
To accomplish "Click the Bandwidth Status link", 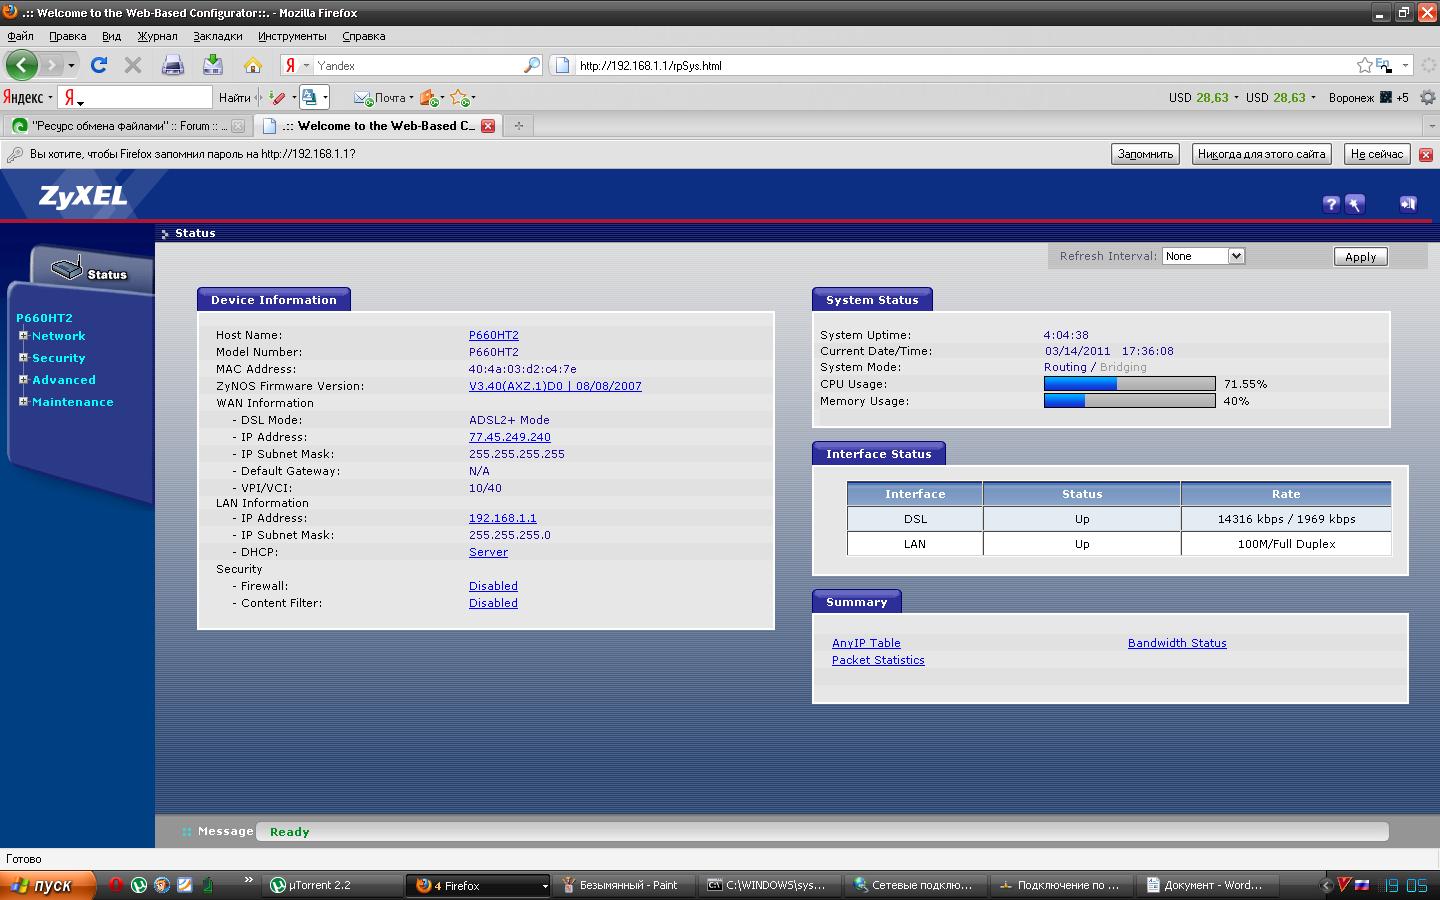I will click(1177, 643).
